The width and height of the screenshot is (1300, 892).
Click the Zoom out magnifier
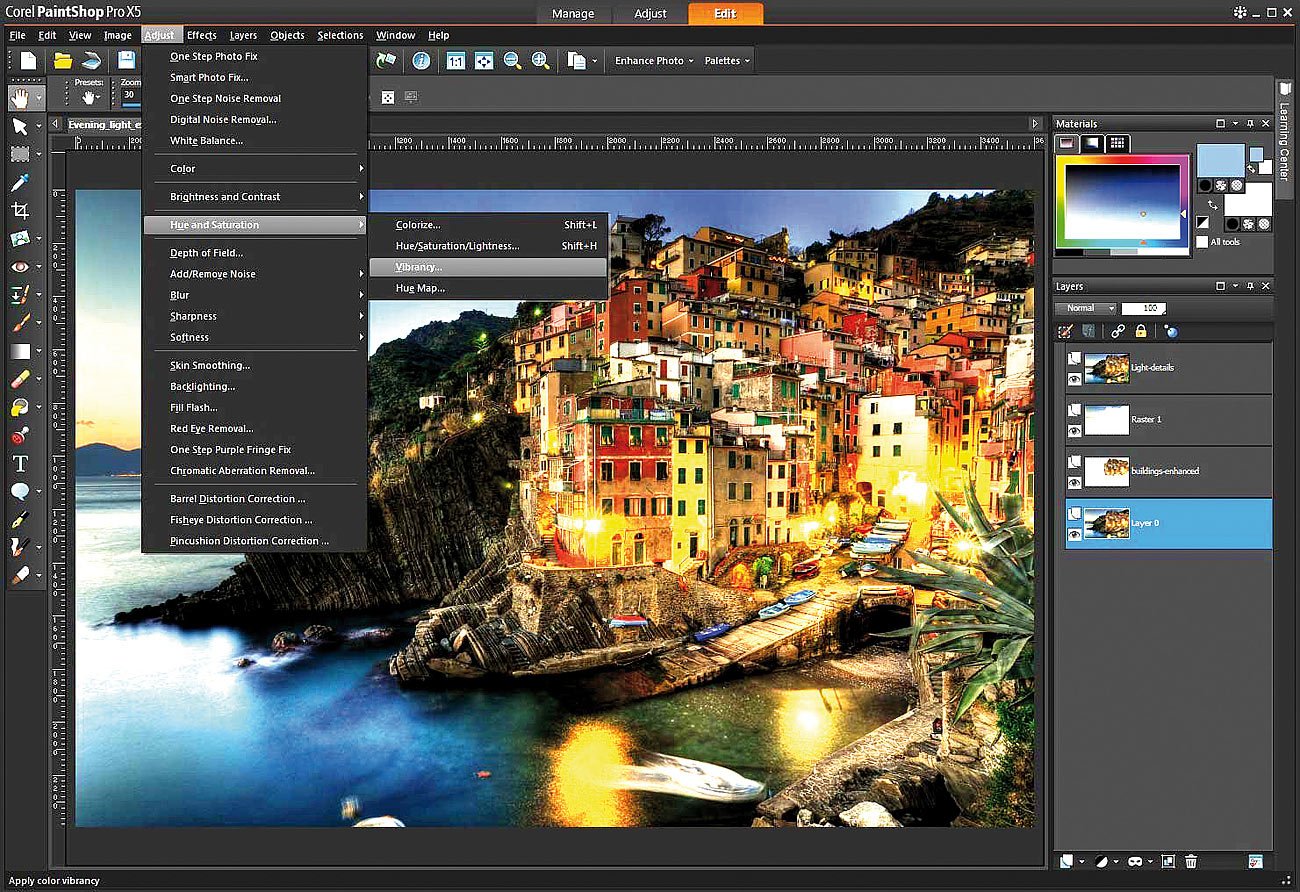click(512, 61)
